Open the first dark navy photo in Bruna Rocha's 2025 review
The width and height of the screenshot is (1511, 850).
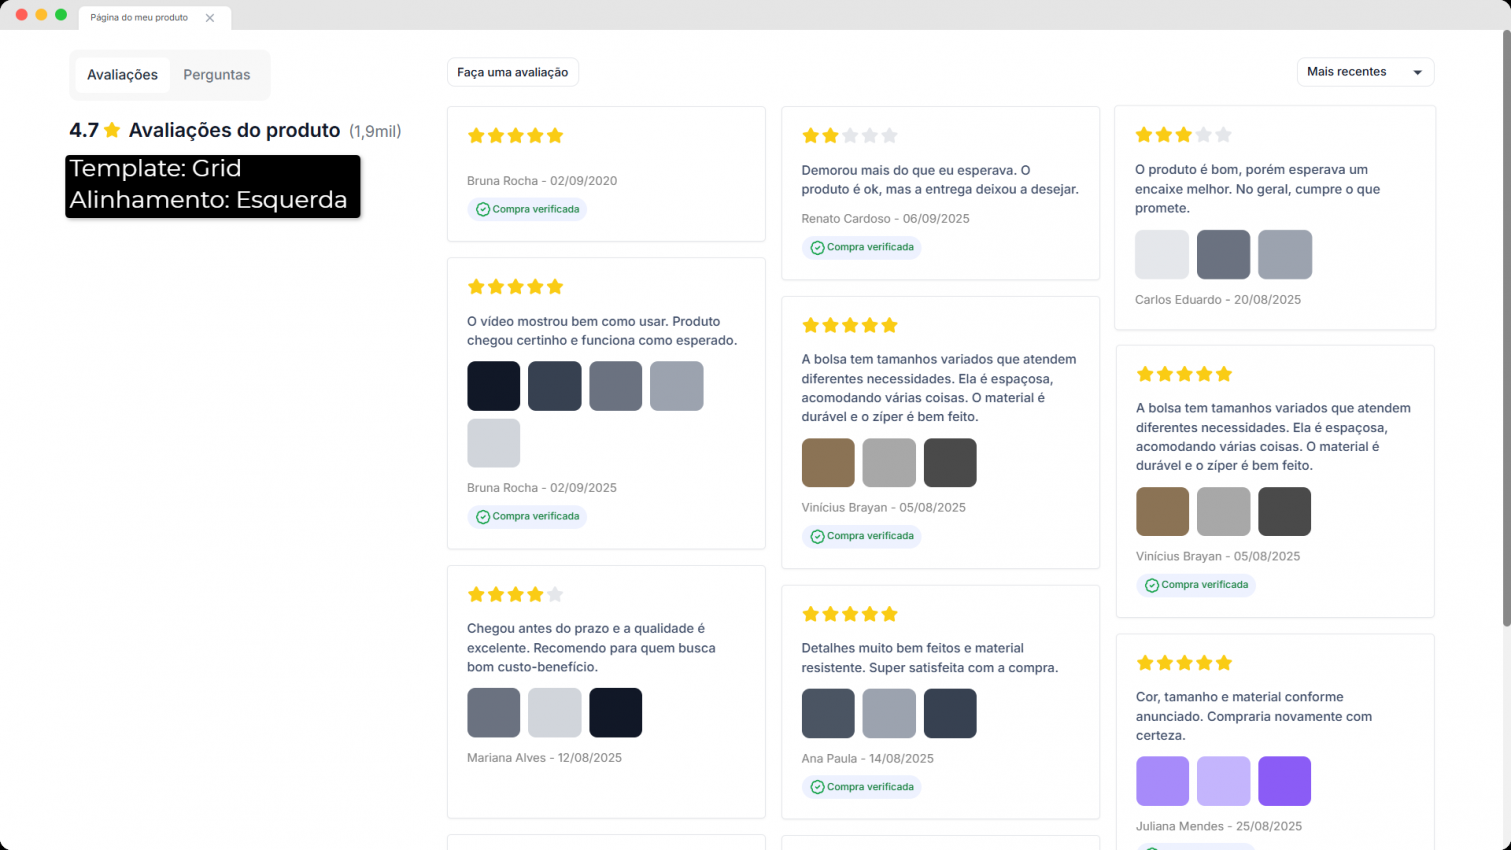[494, 386]
